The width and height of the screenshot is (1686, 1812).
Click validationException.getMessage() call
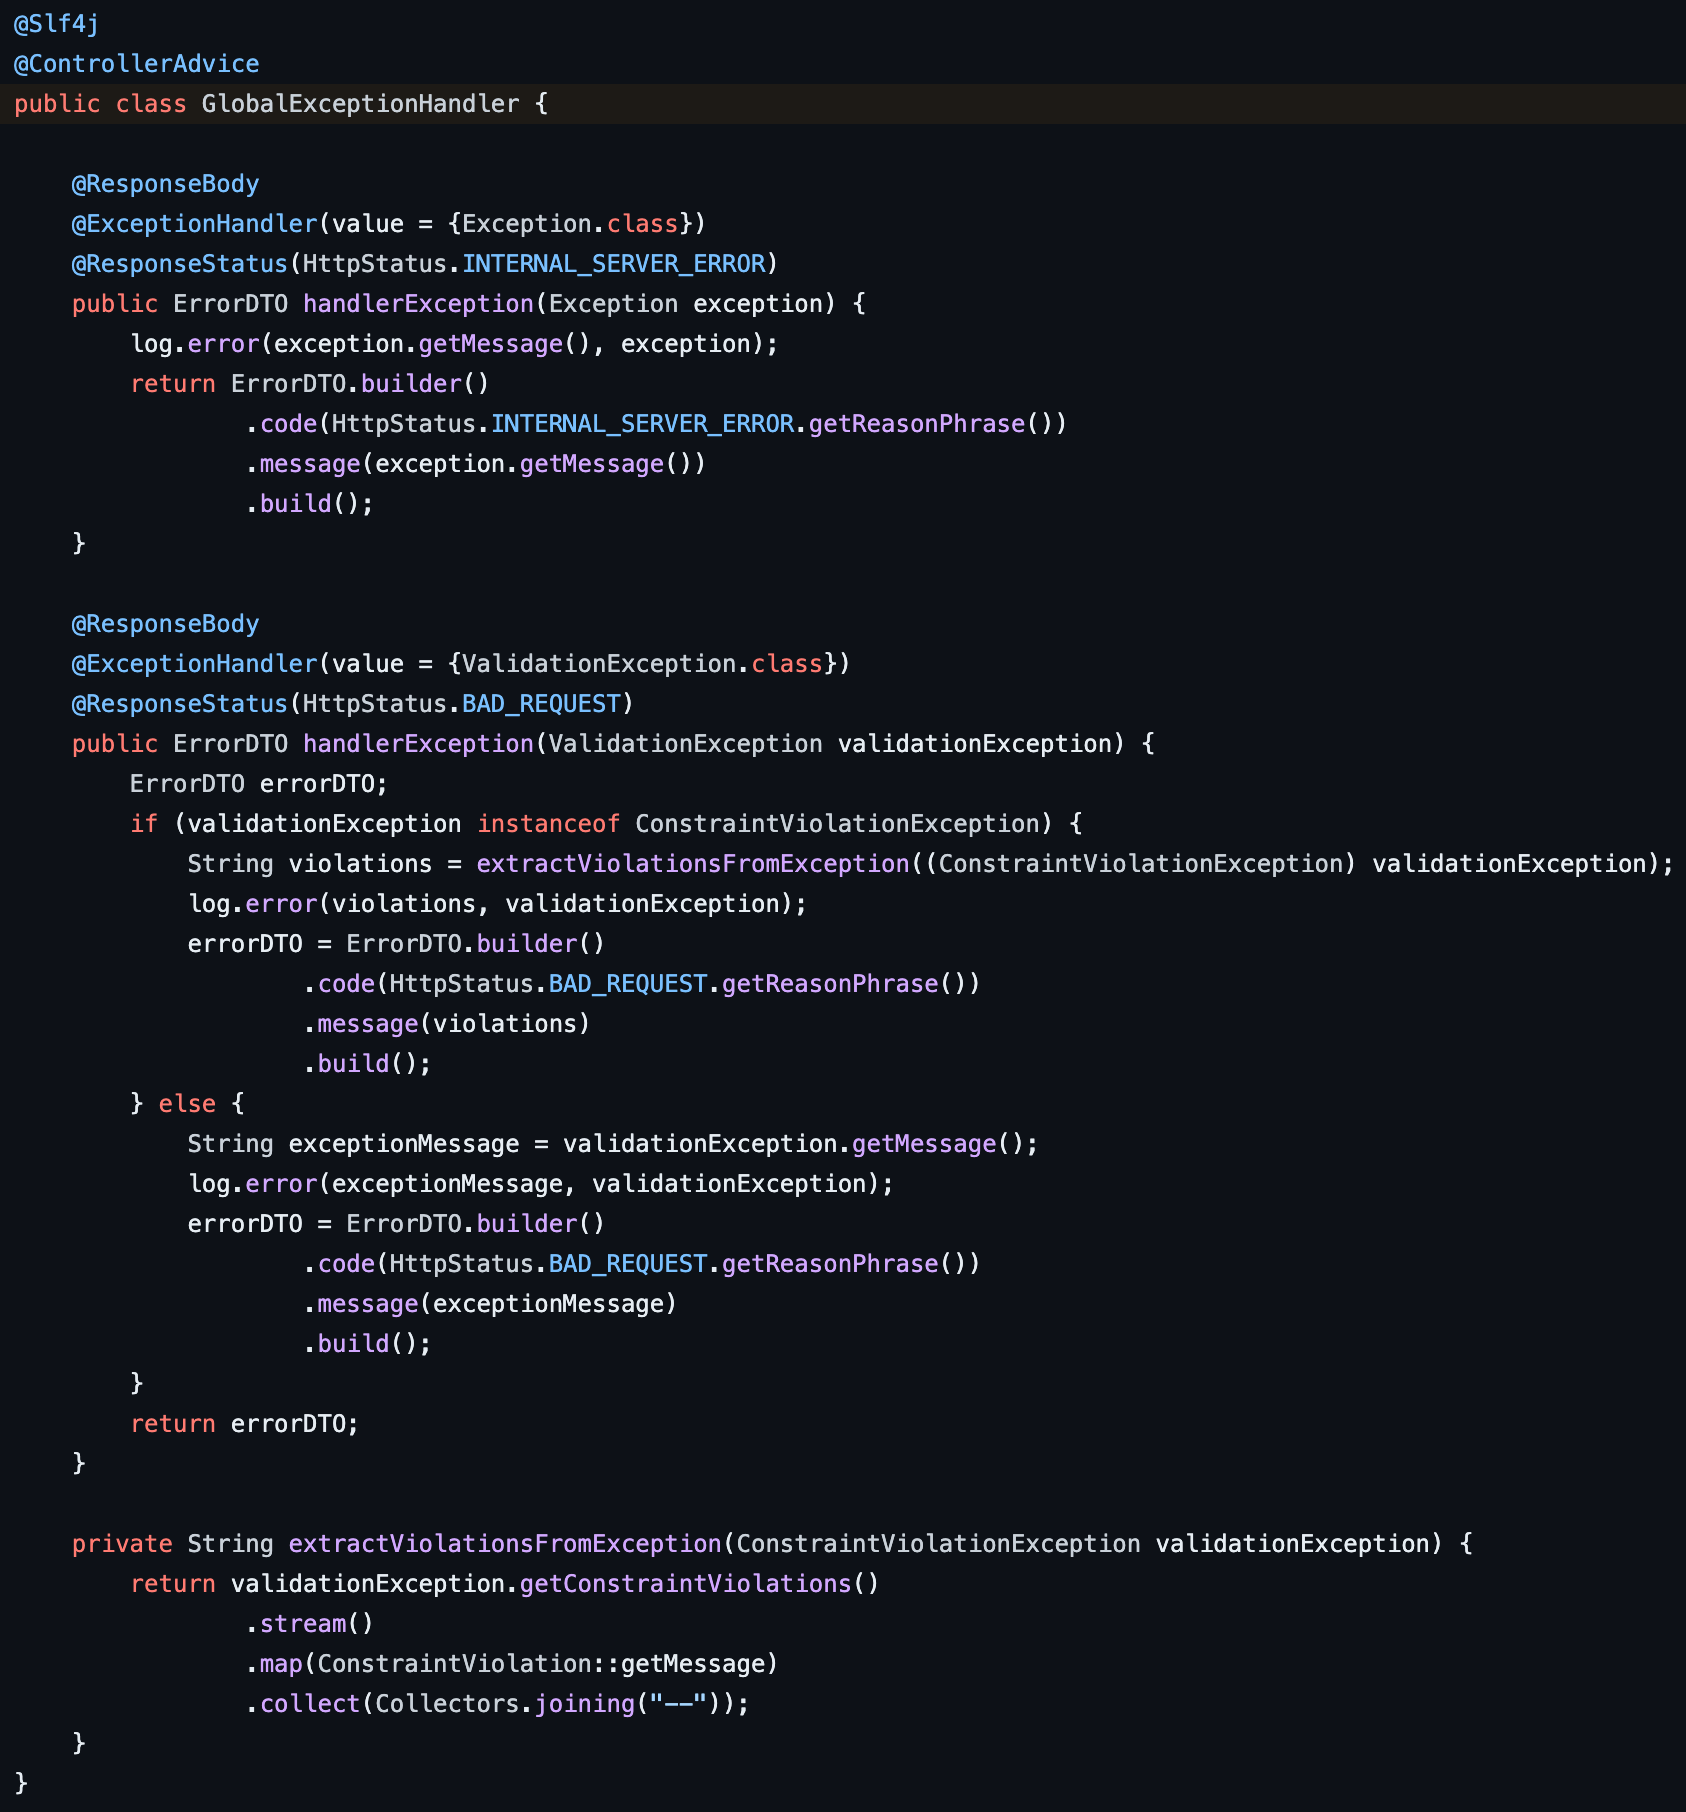click(794, 1144)
